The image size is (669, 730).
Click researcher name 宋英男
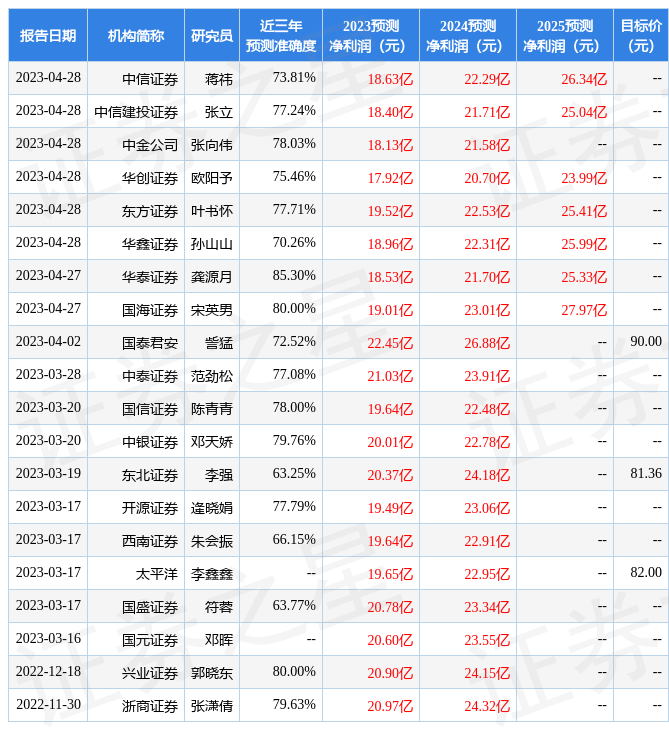[212, 310]
